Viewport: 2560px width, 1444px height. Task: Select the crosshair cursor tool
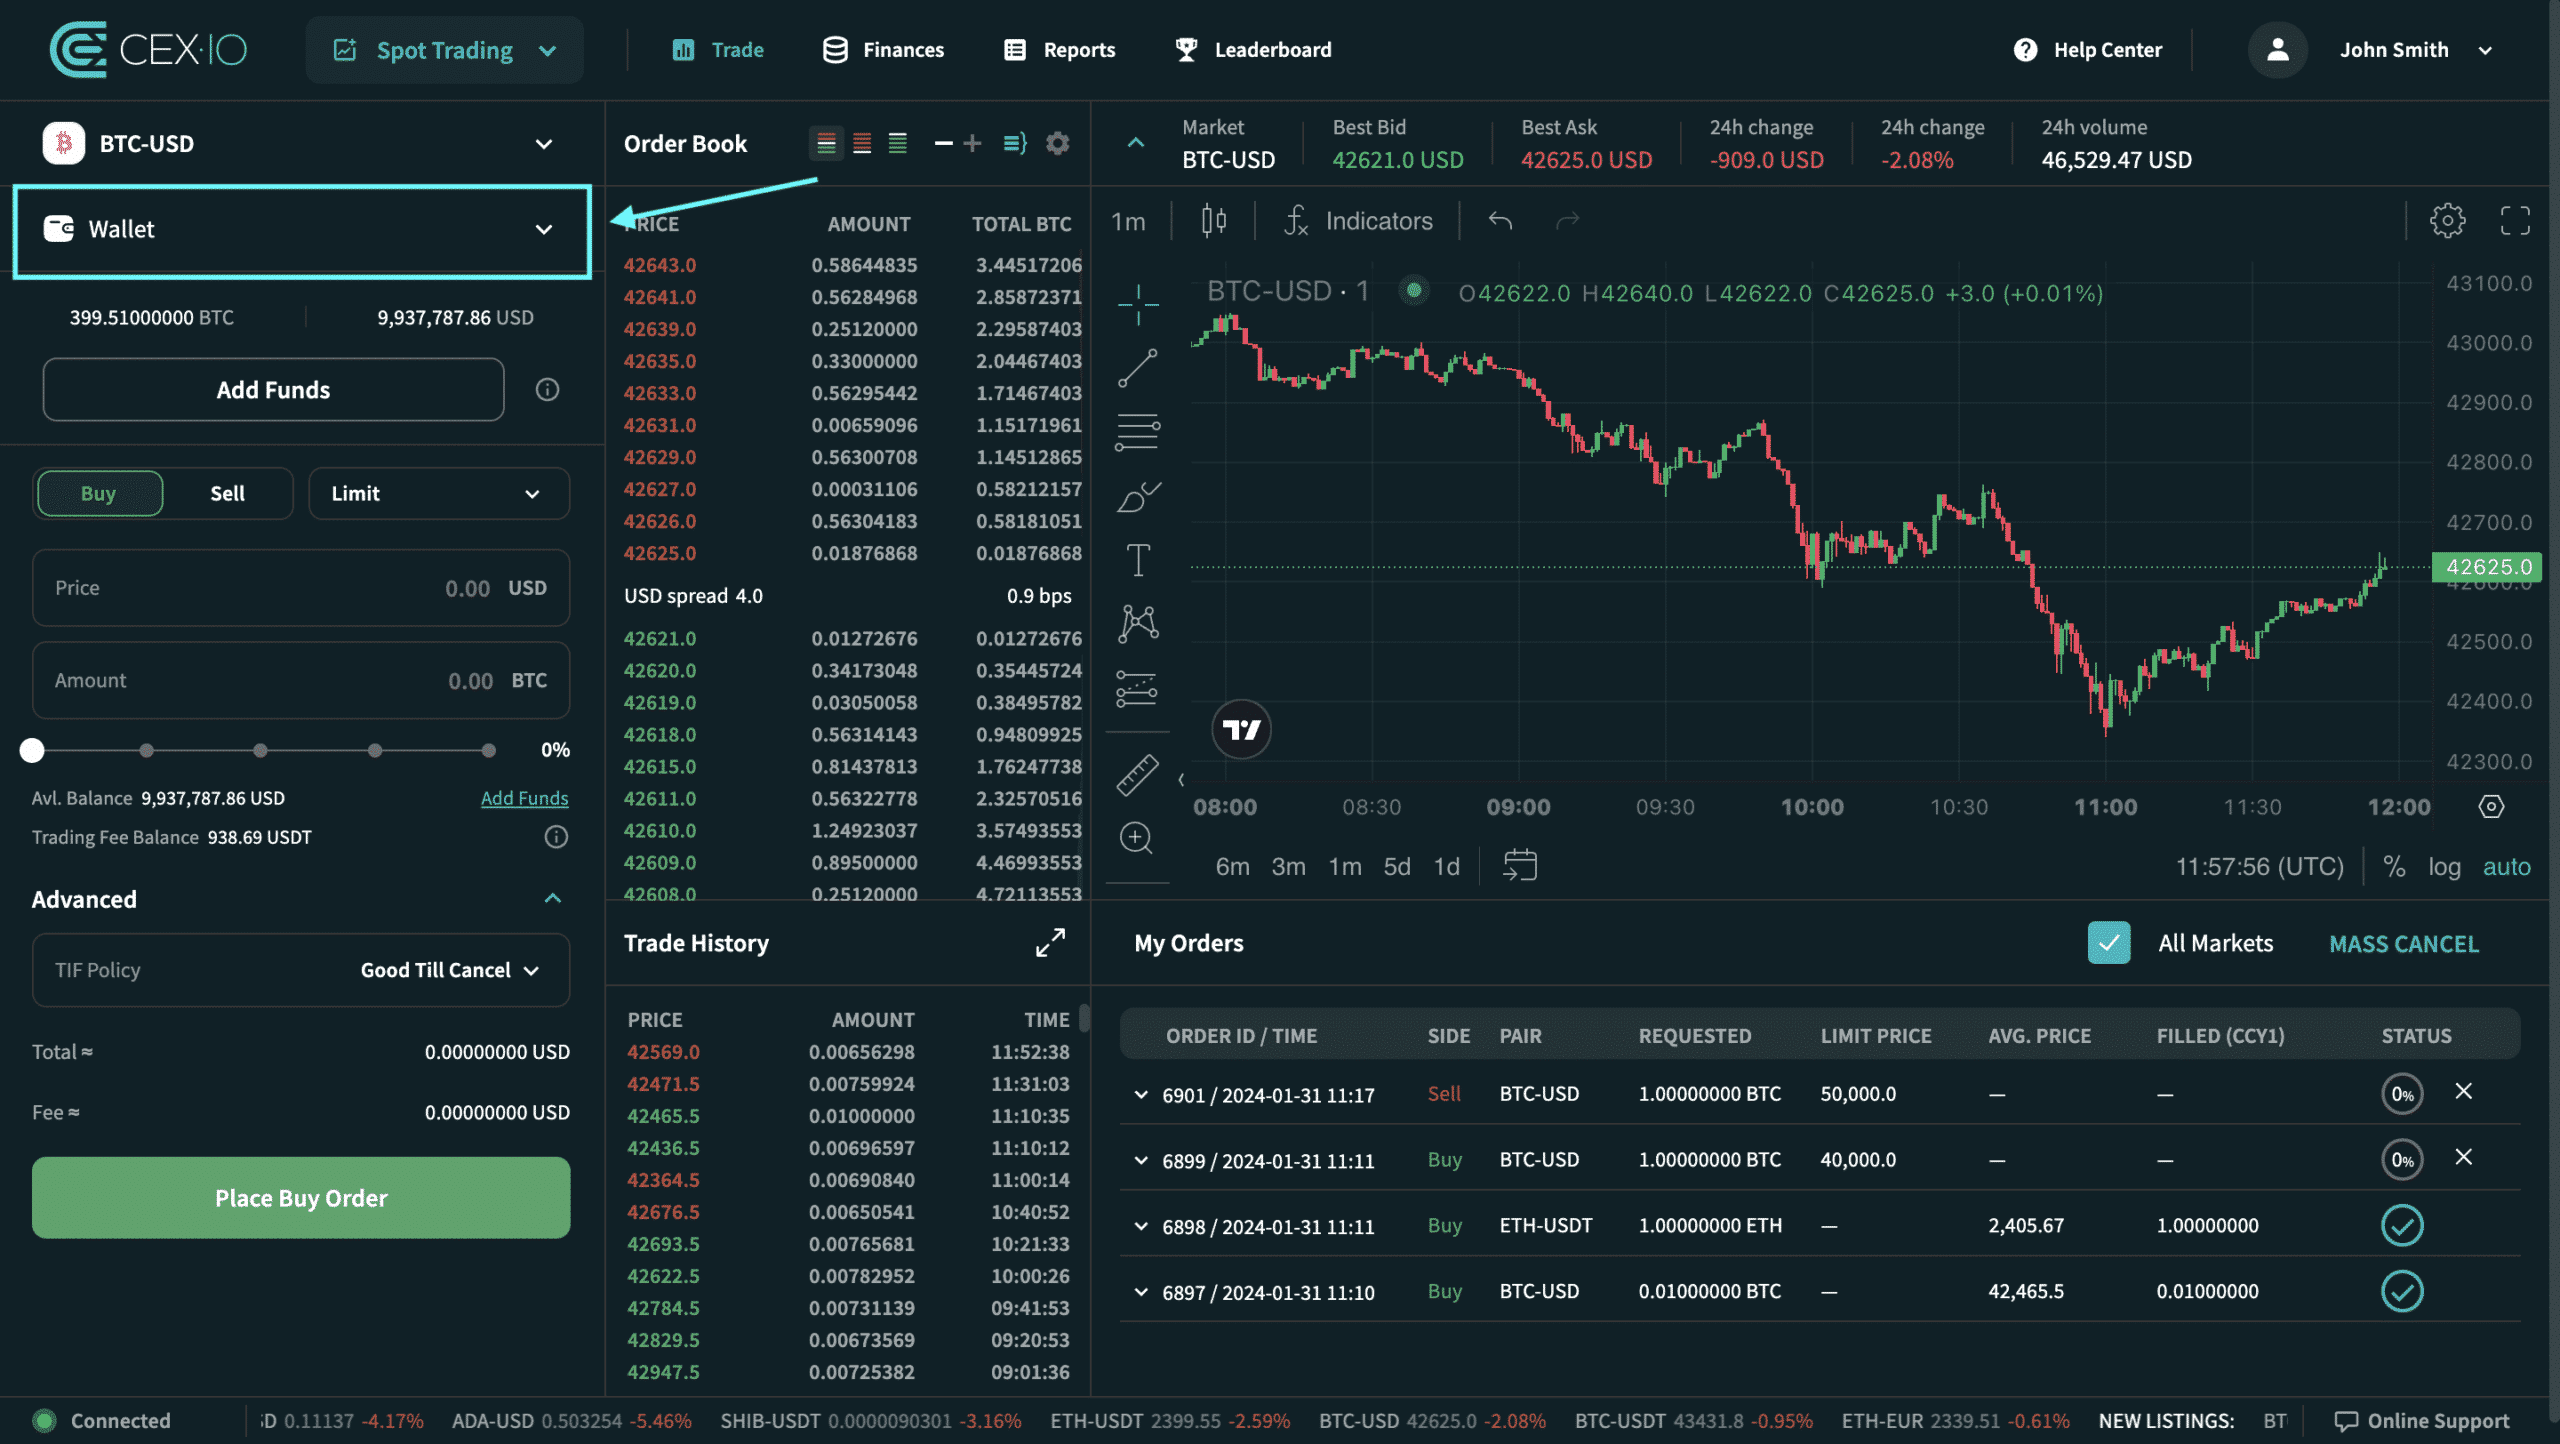(x=1138, y=304)
